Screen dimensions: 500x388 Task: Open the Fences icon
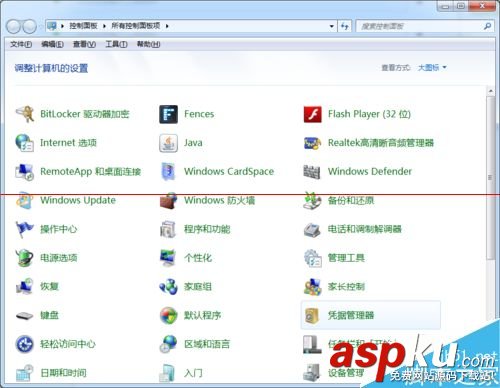click(169, 114)
